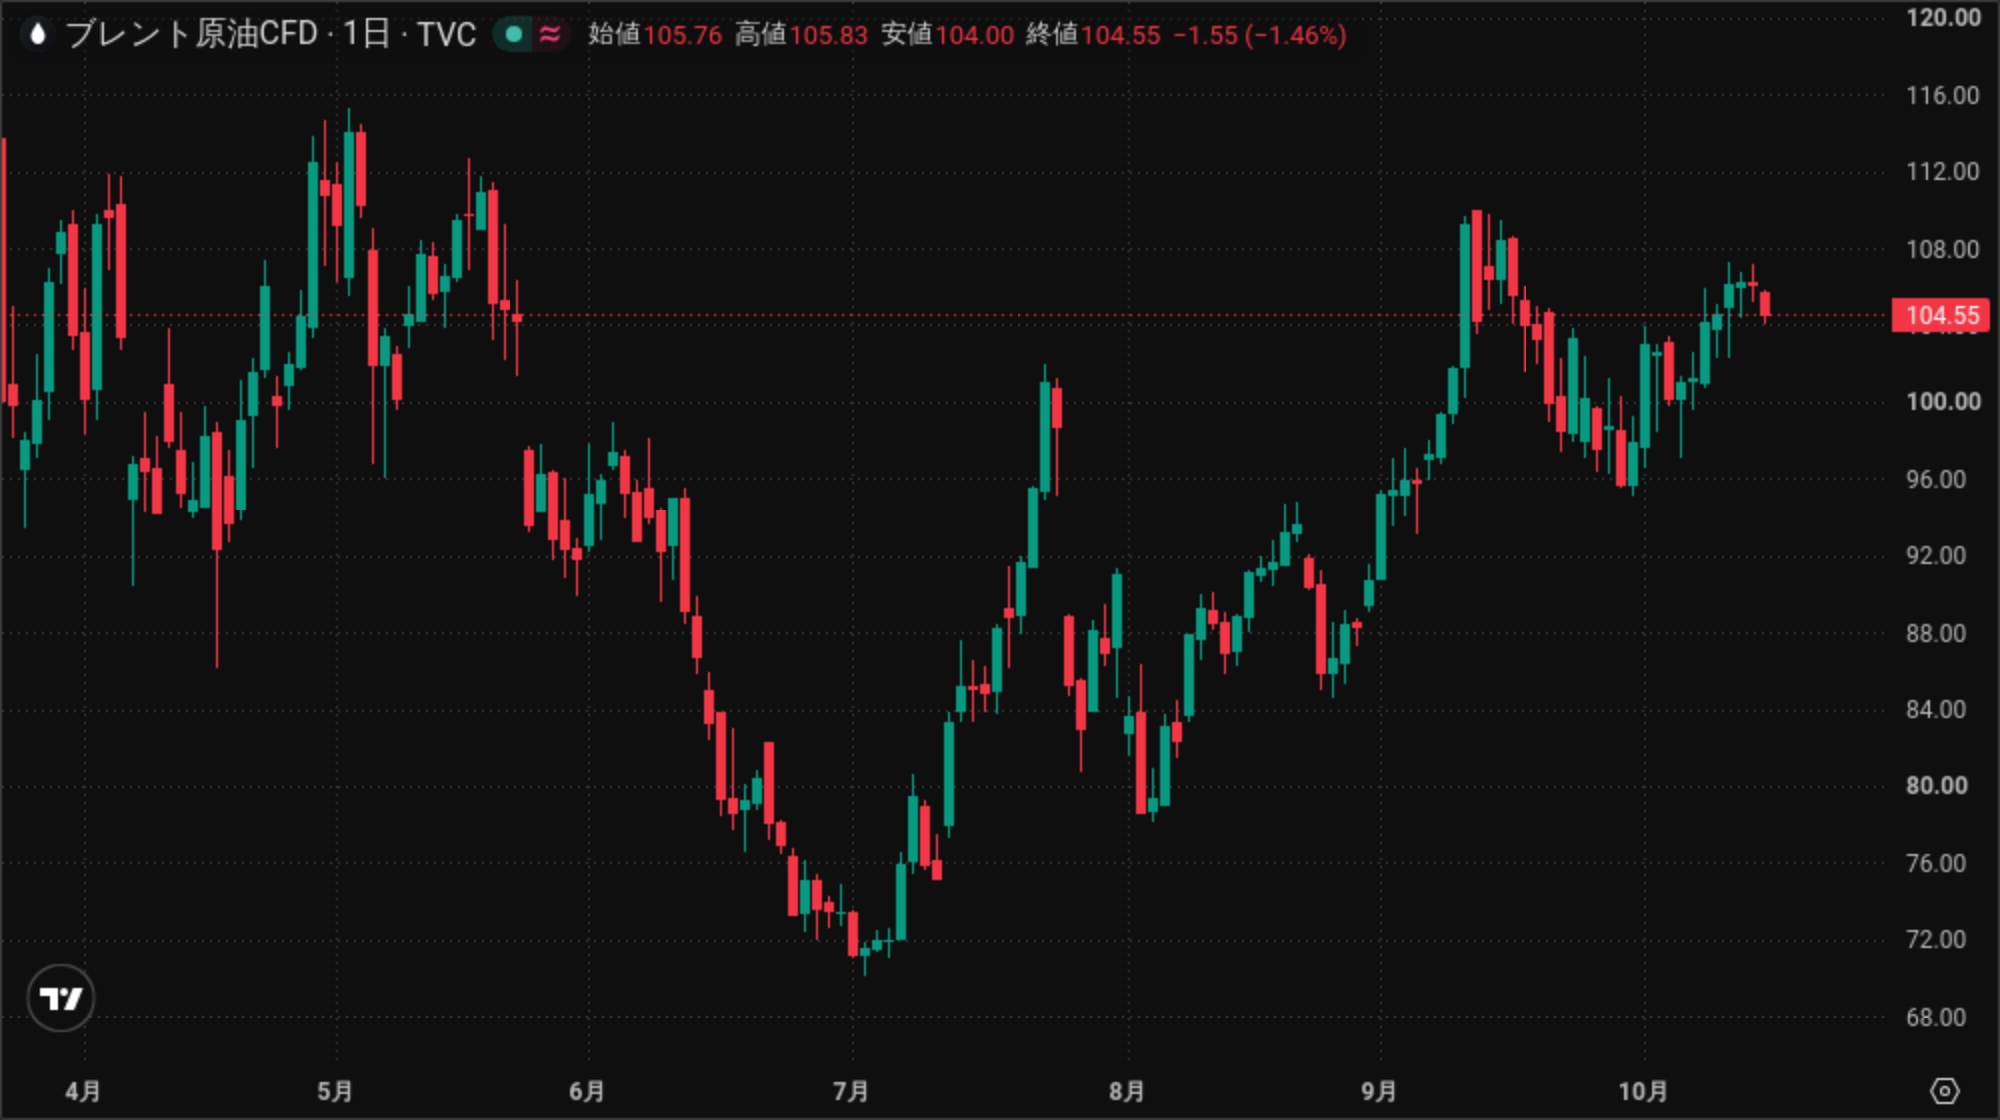Click the current price label 104.55
The image size is (2000, 1120).
[x=1941, y=316]
